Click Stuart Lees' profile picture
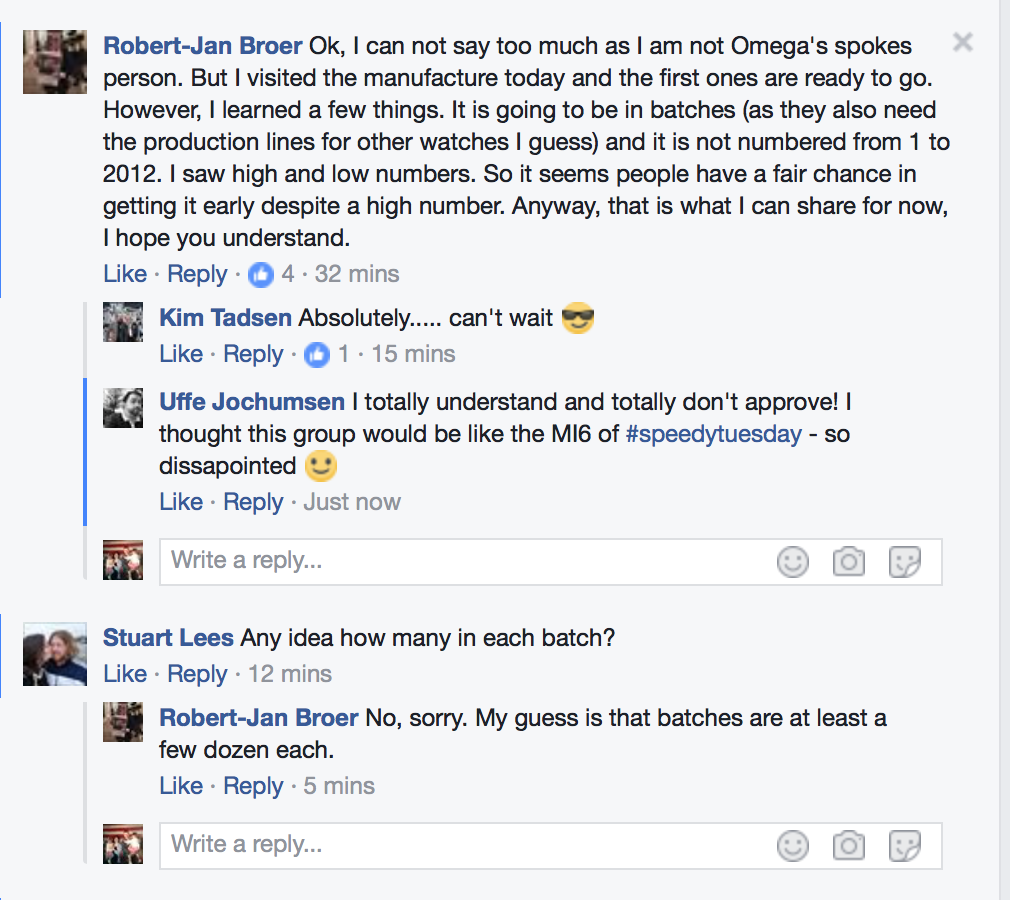 55,655
